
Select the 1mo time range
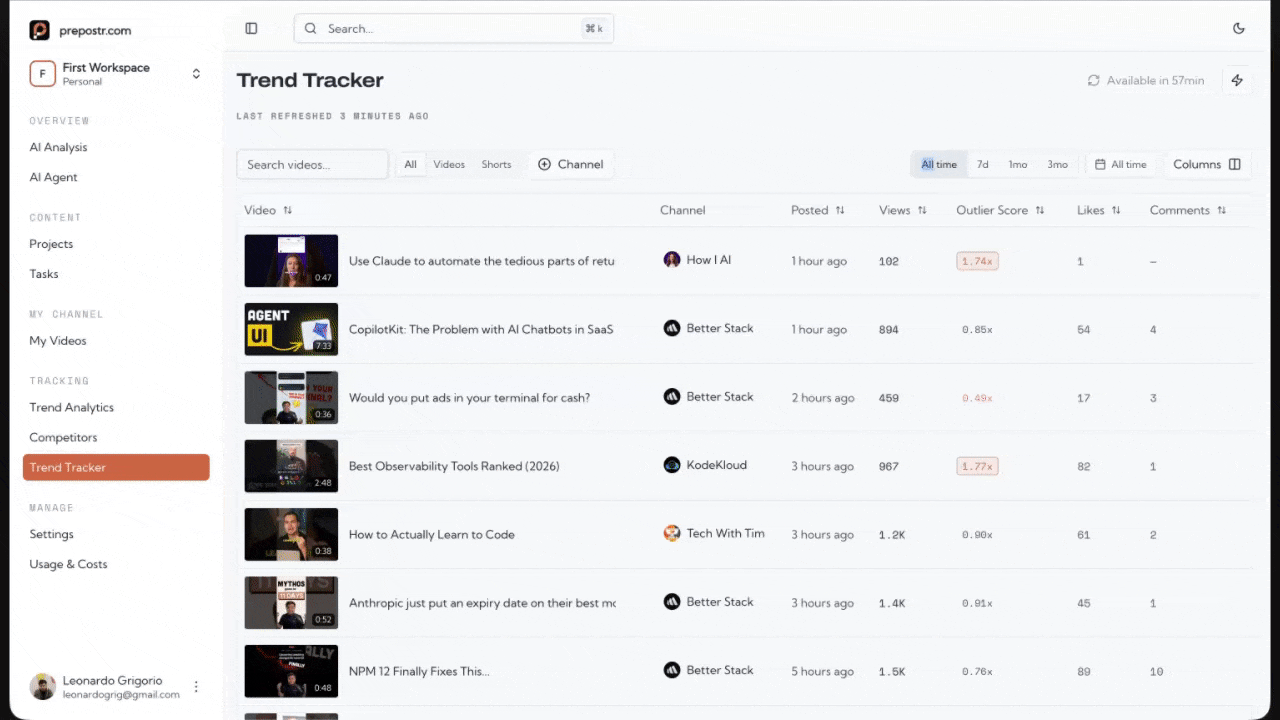[x=1018, y=164]
